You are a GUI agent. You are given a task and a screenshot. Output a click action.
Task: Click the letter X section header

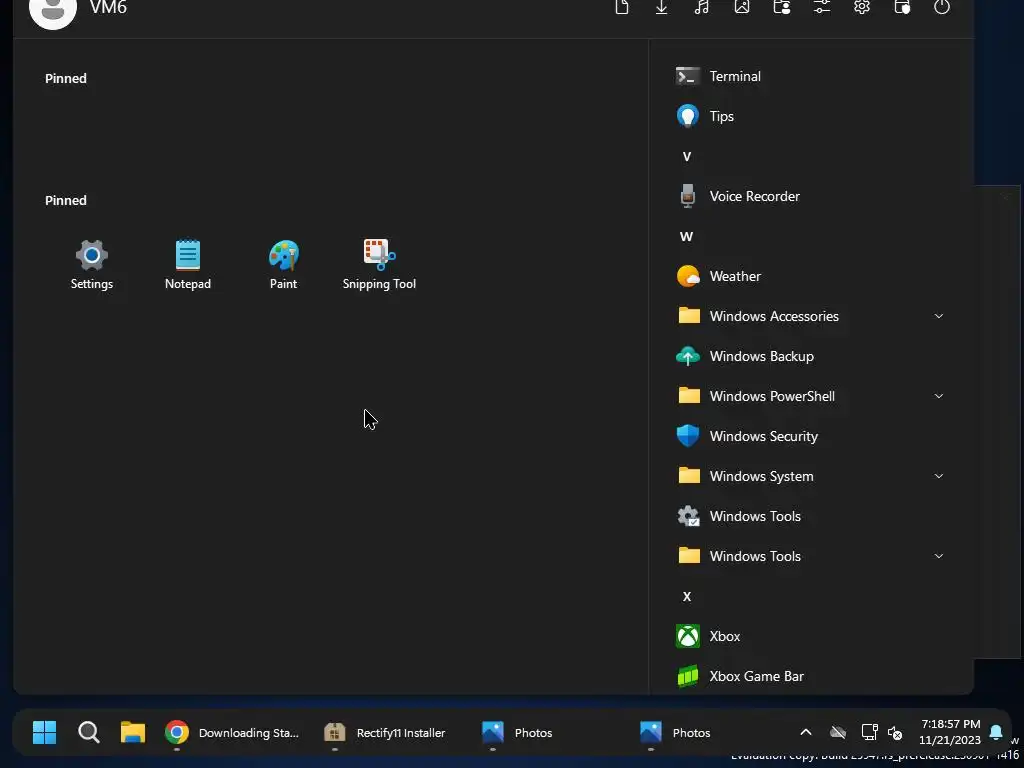click(x=686, y=596)
